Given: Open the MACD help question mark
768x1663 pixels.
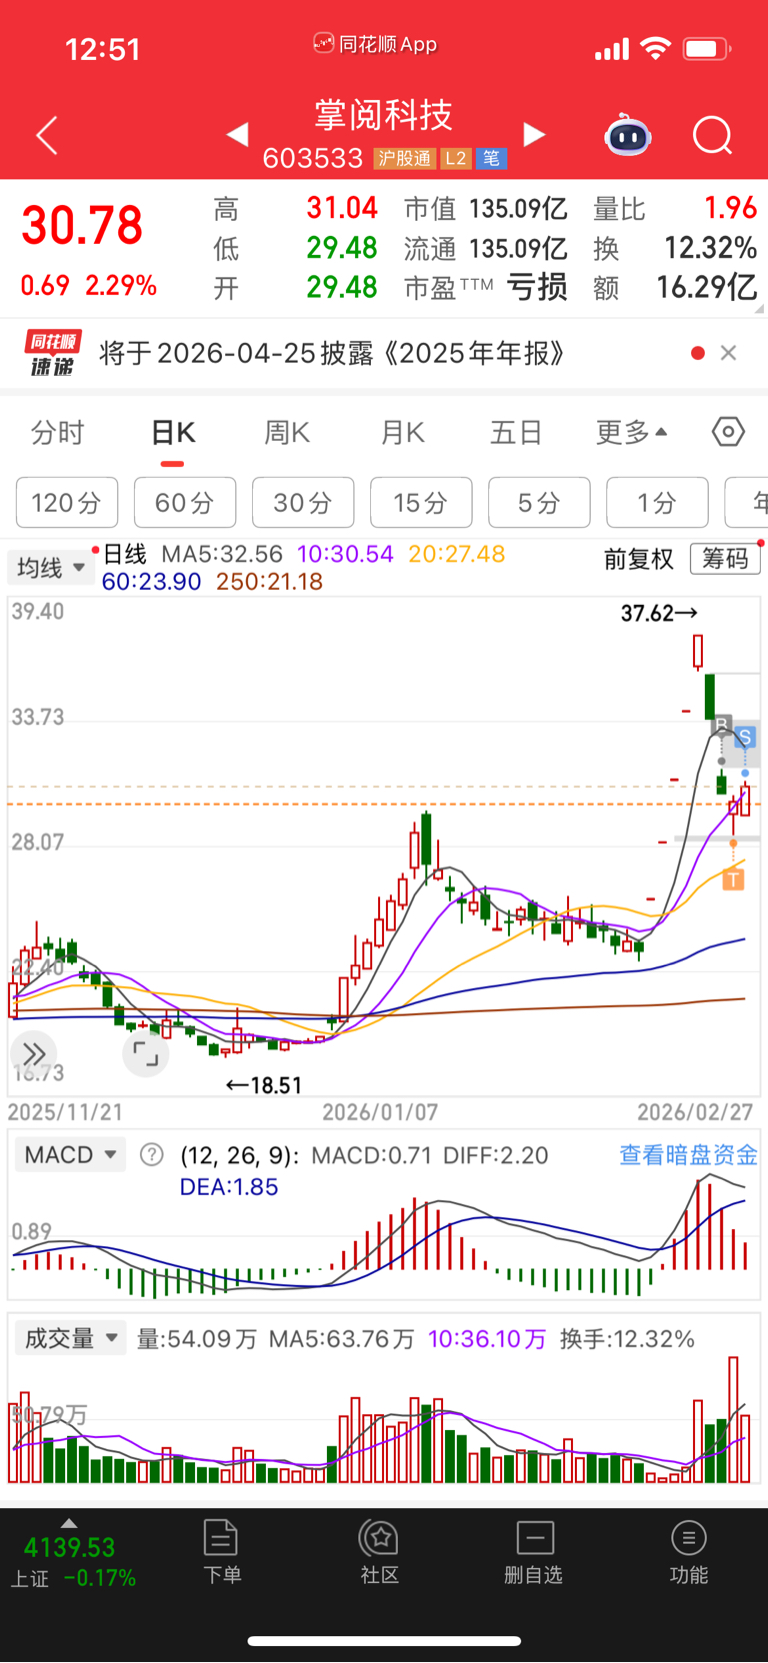Looking at the screenshot, I should click(152, 1155).
